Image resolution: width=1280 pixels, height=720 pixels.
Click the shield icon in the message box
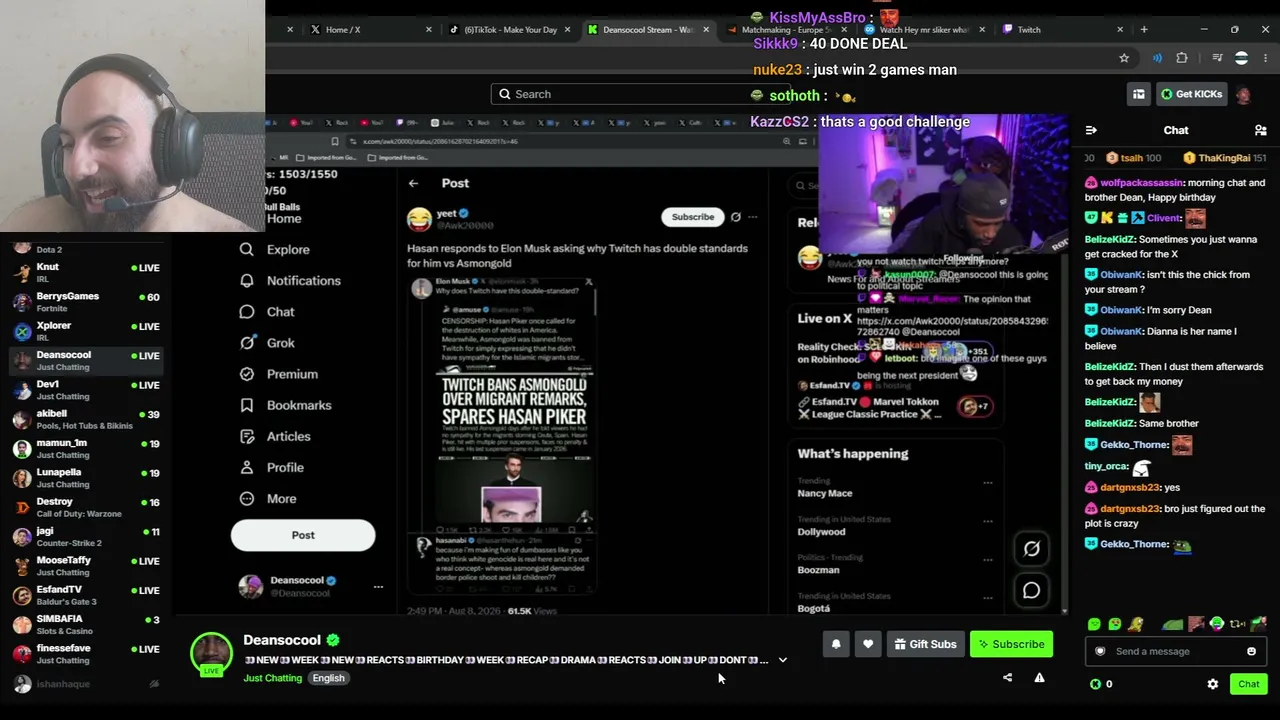[x=1100, y=651]
